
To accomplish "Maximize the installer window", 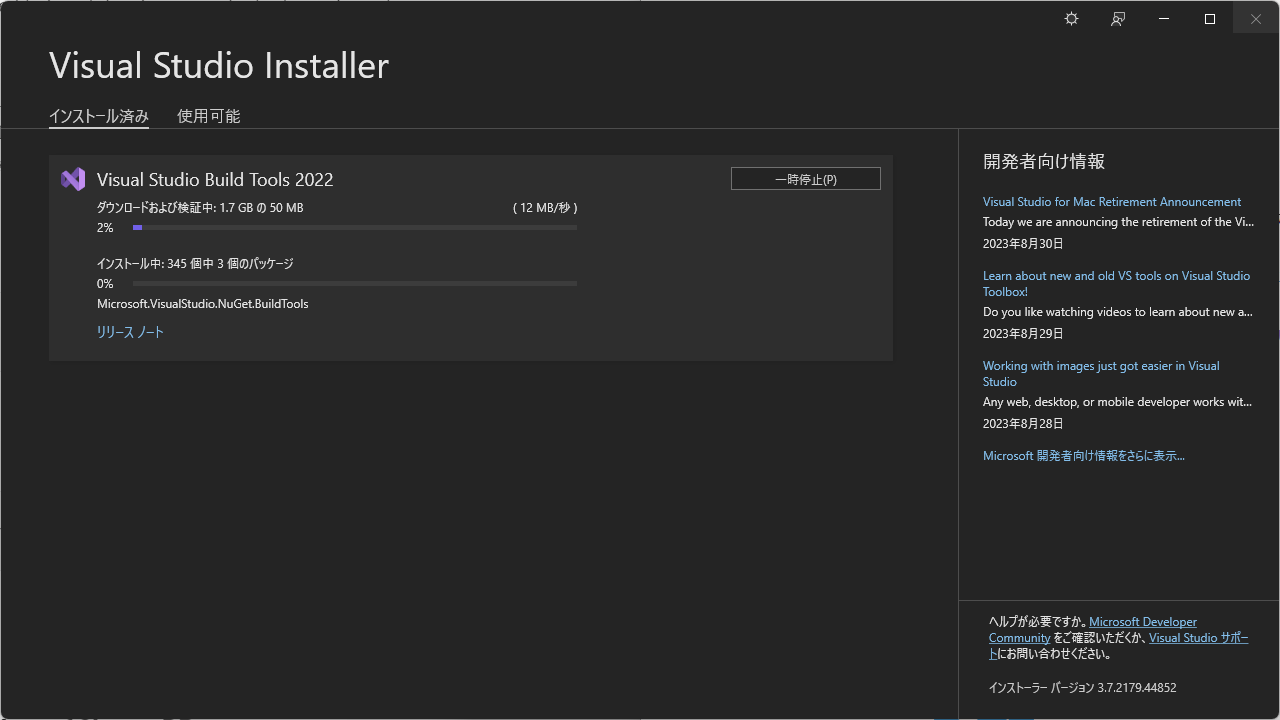I will [x=1210, y=19].
